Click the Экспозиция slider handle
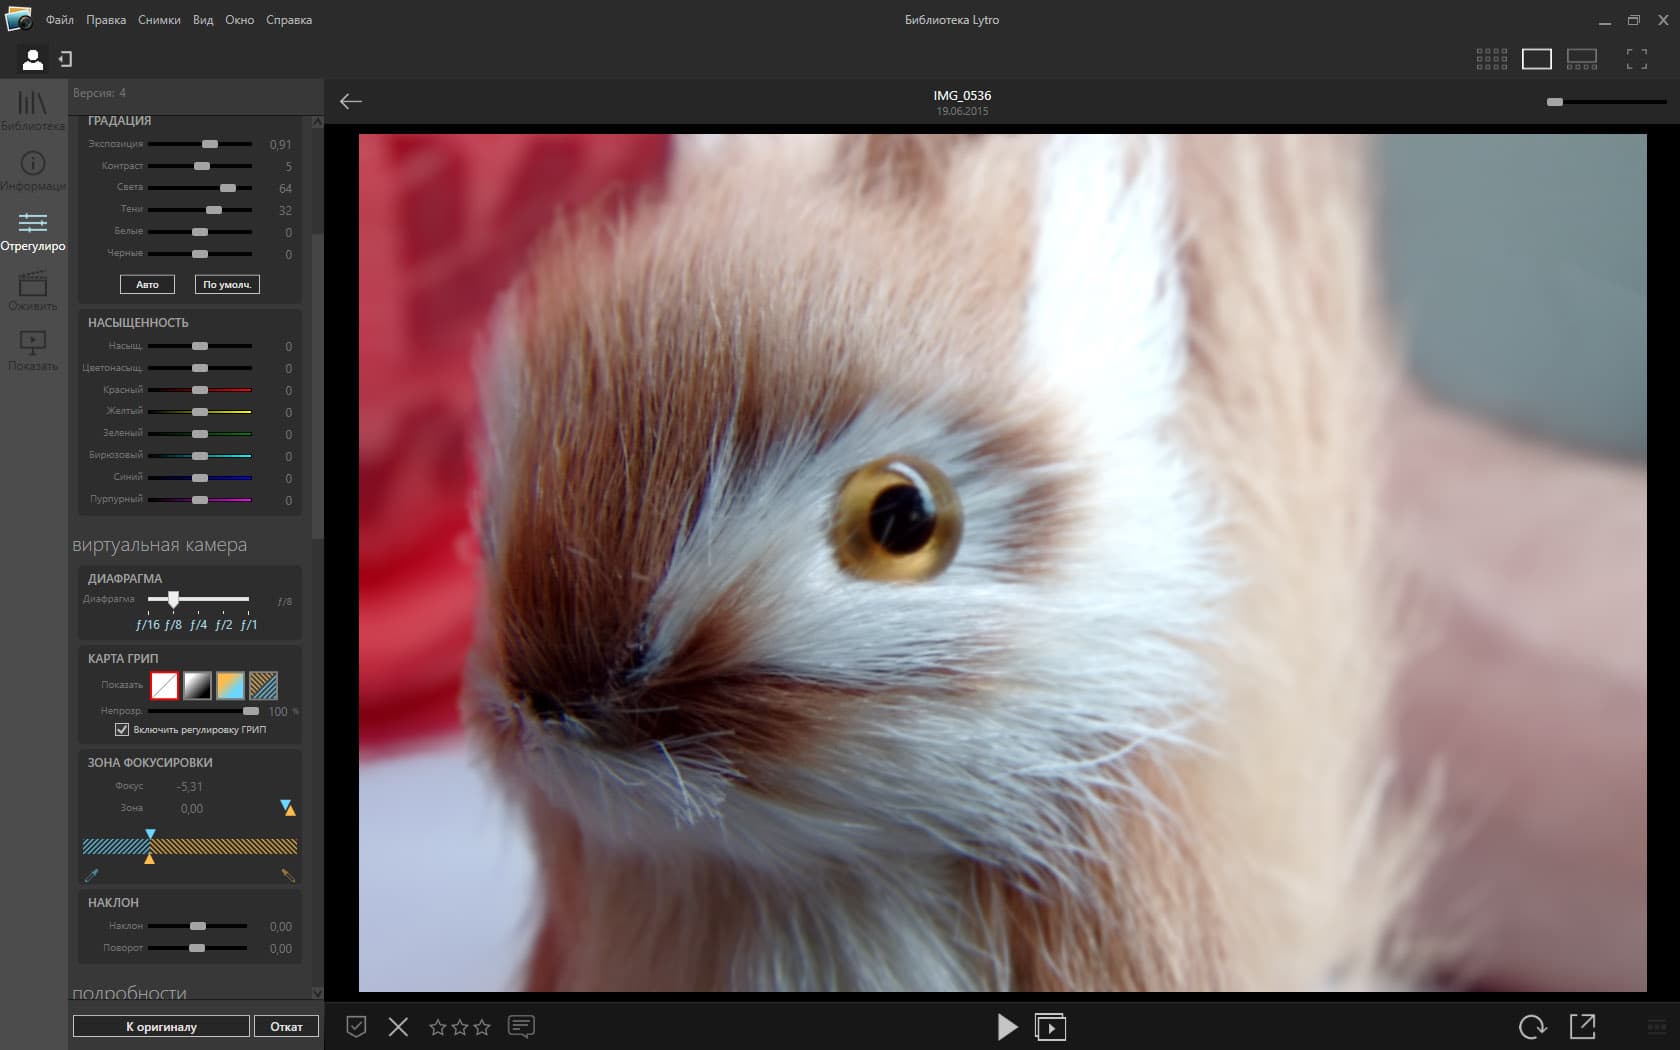1680x1050 pixels. point(210,144)
